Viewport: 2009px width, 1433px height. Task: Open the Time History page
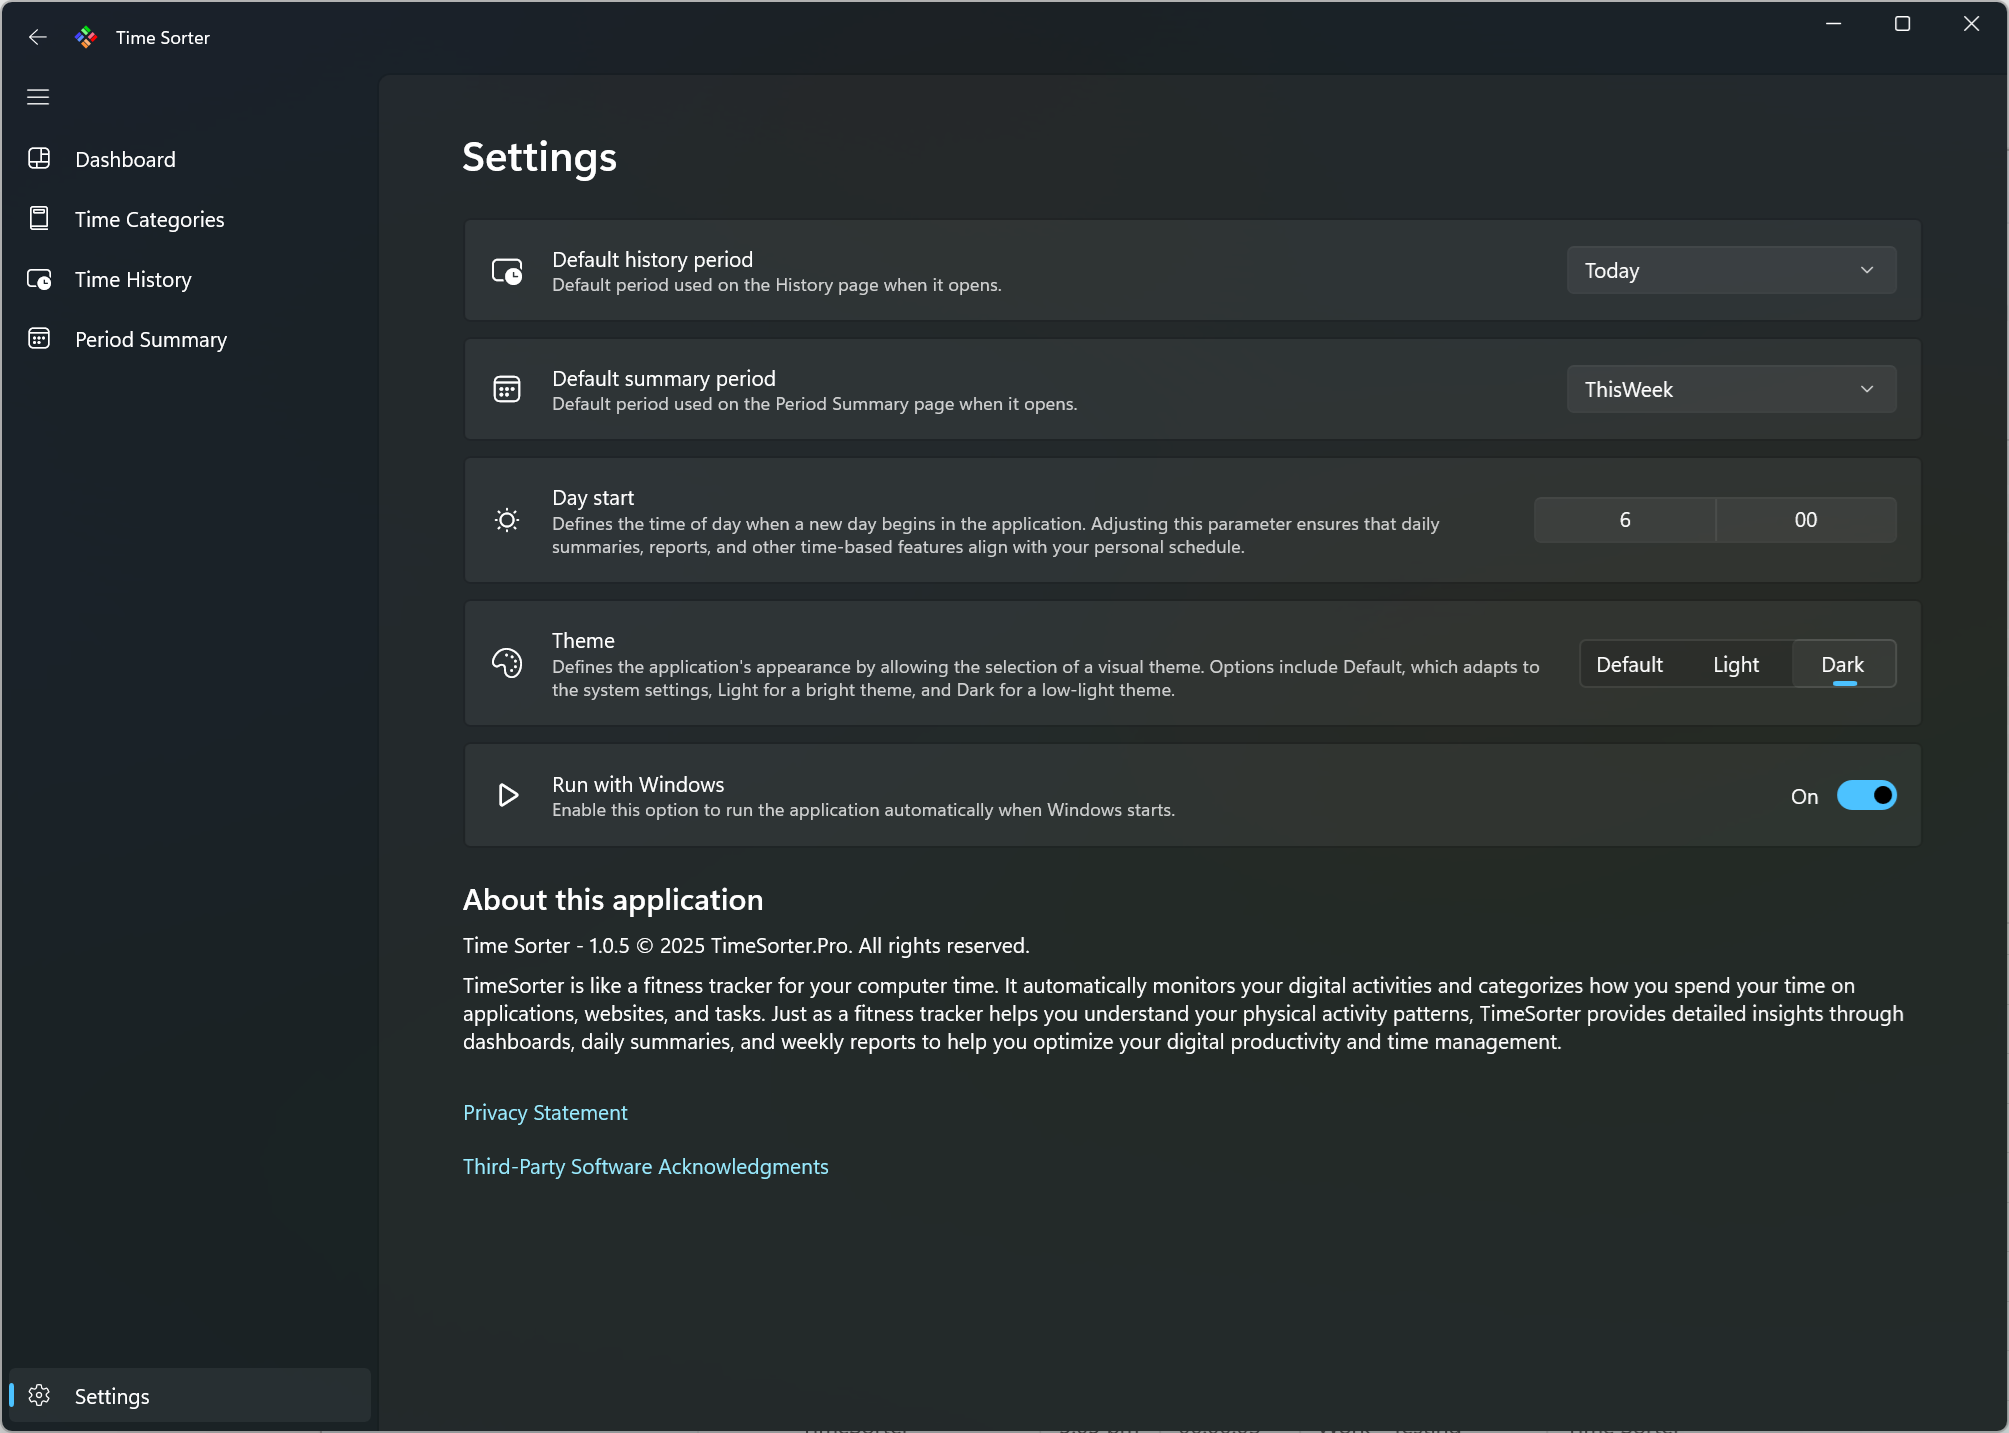tap(133, 279)
